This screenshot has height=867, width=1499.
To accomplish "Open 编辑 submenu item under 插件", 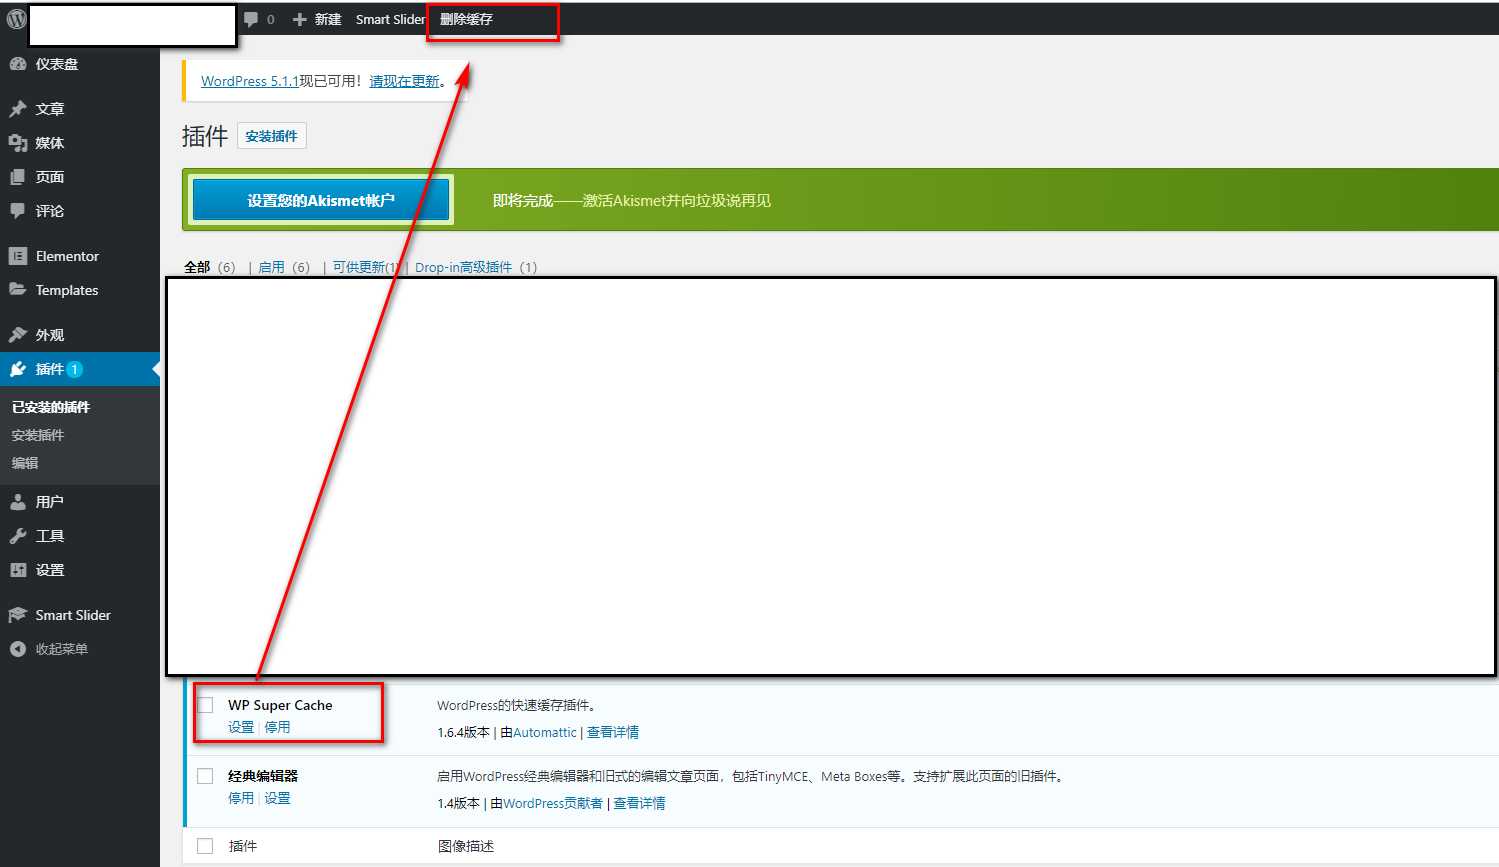I will [x=25, y=463].
